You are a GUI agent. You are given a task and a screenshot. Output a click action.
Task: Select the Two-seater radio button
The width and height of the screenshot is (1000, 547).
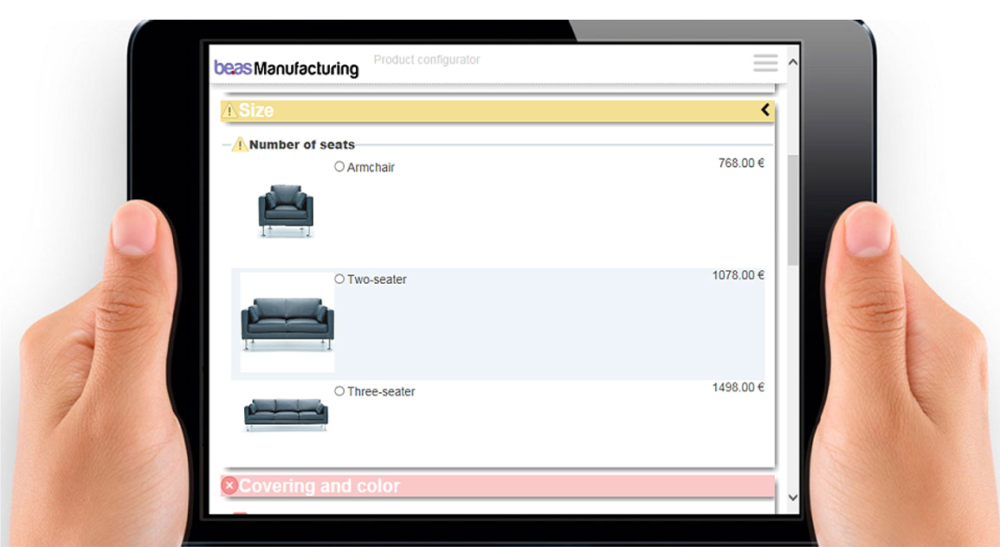coord(339,279)
